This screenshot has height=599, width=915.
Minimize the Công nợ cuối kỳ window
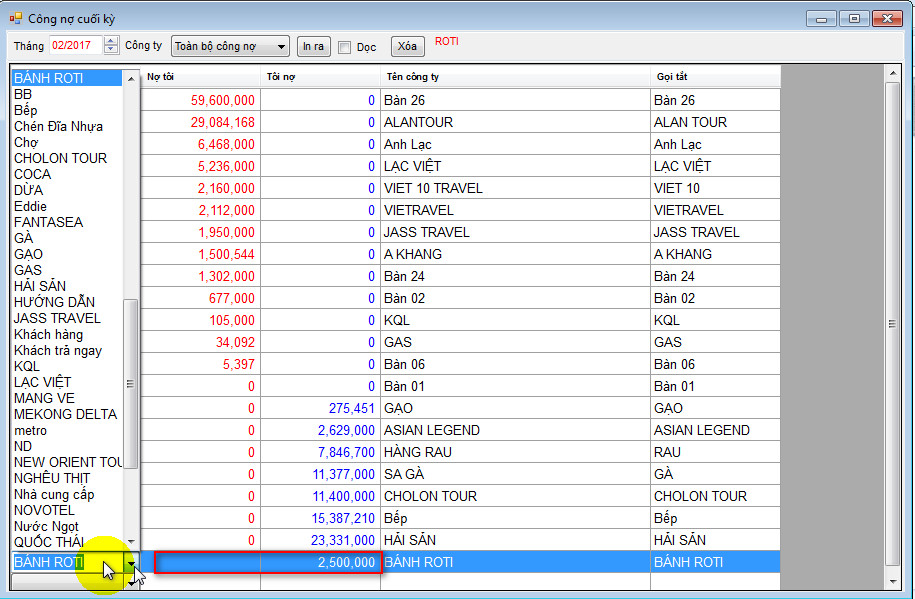[x=822, y=19]
